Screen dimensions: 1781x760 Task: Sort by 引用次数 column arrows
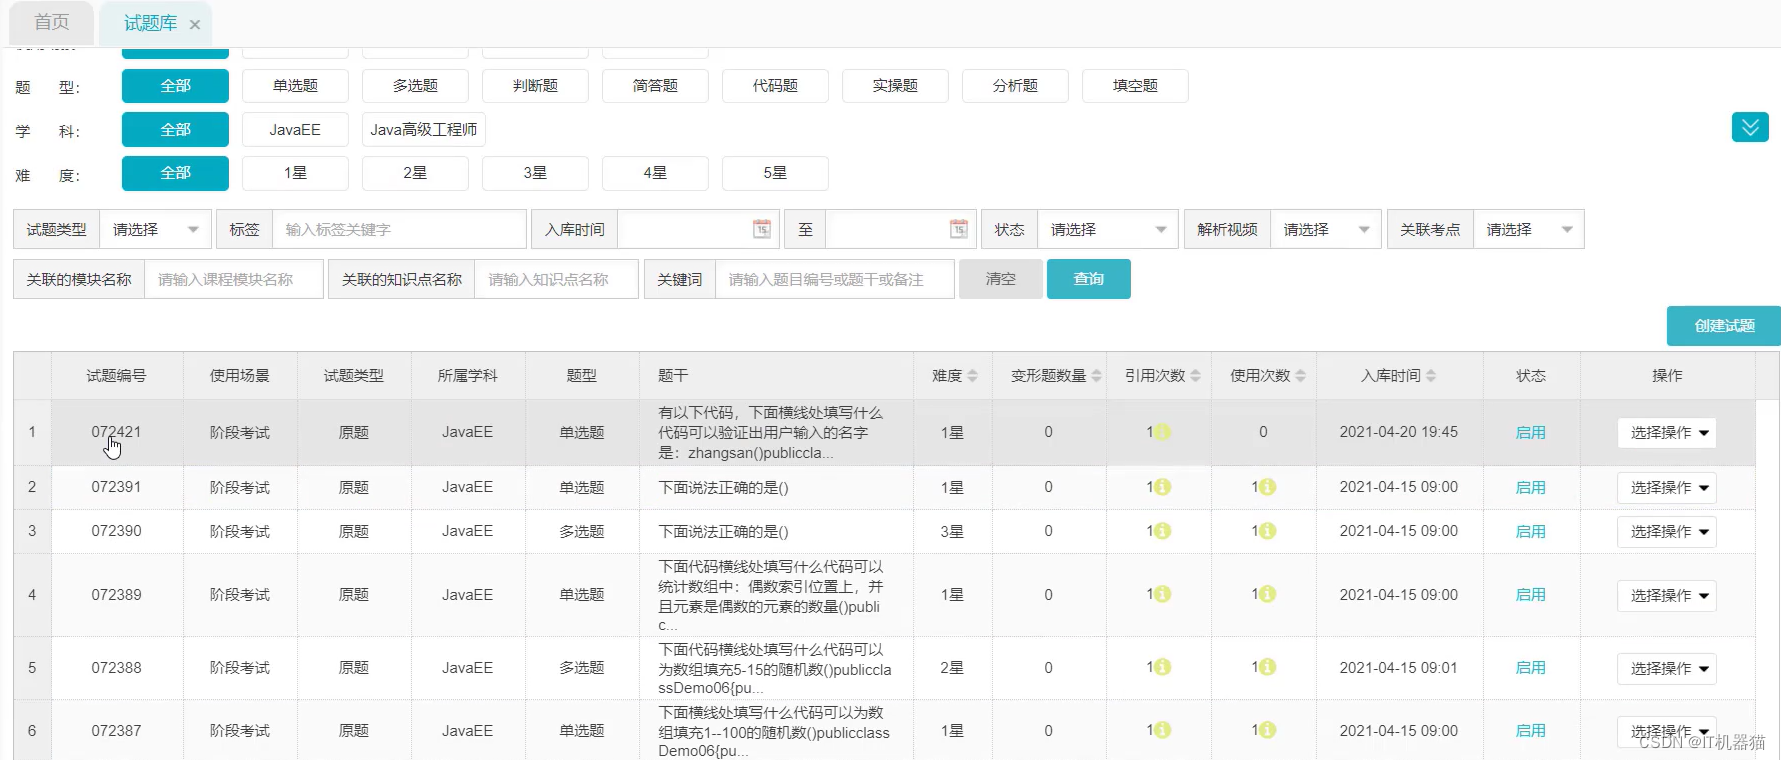1195,376
